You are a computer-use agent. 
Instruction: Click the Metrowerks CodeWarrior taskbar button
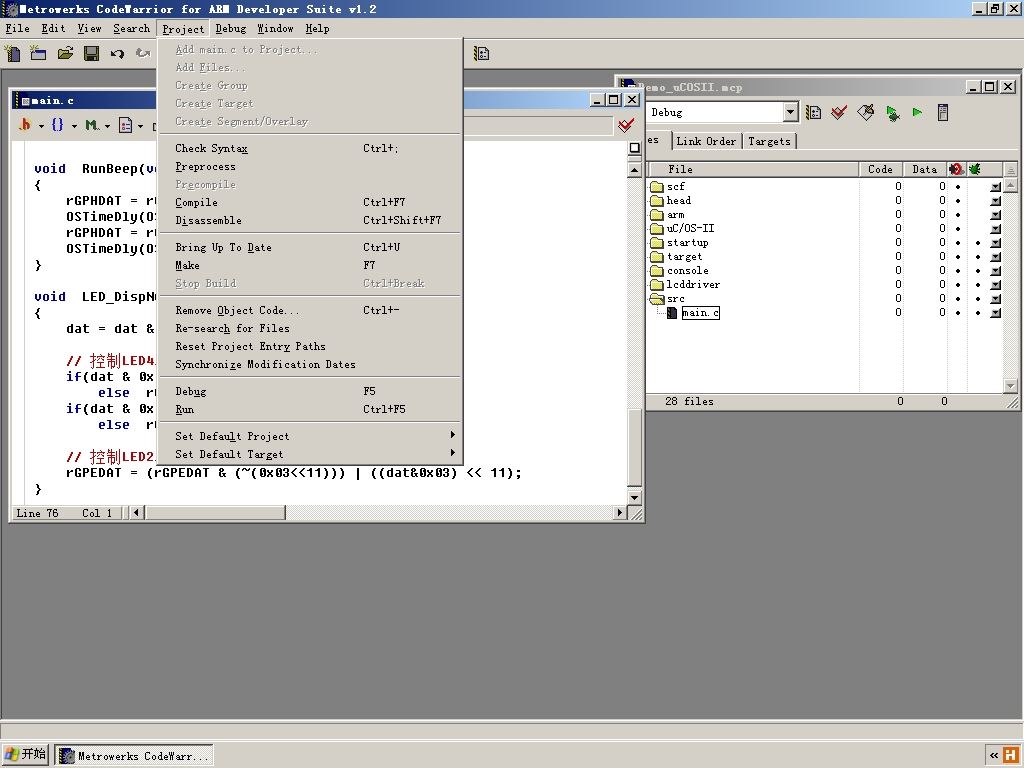click(x=134, y=756)
